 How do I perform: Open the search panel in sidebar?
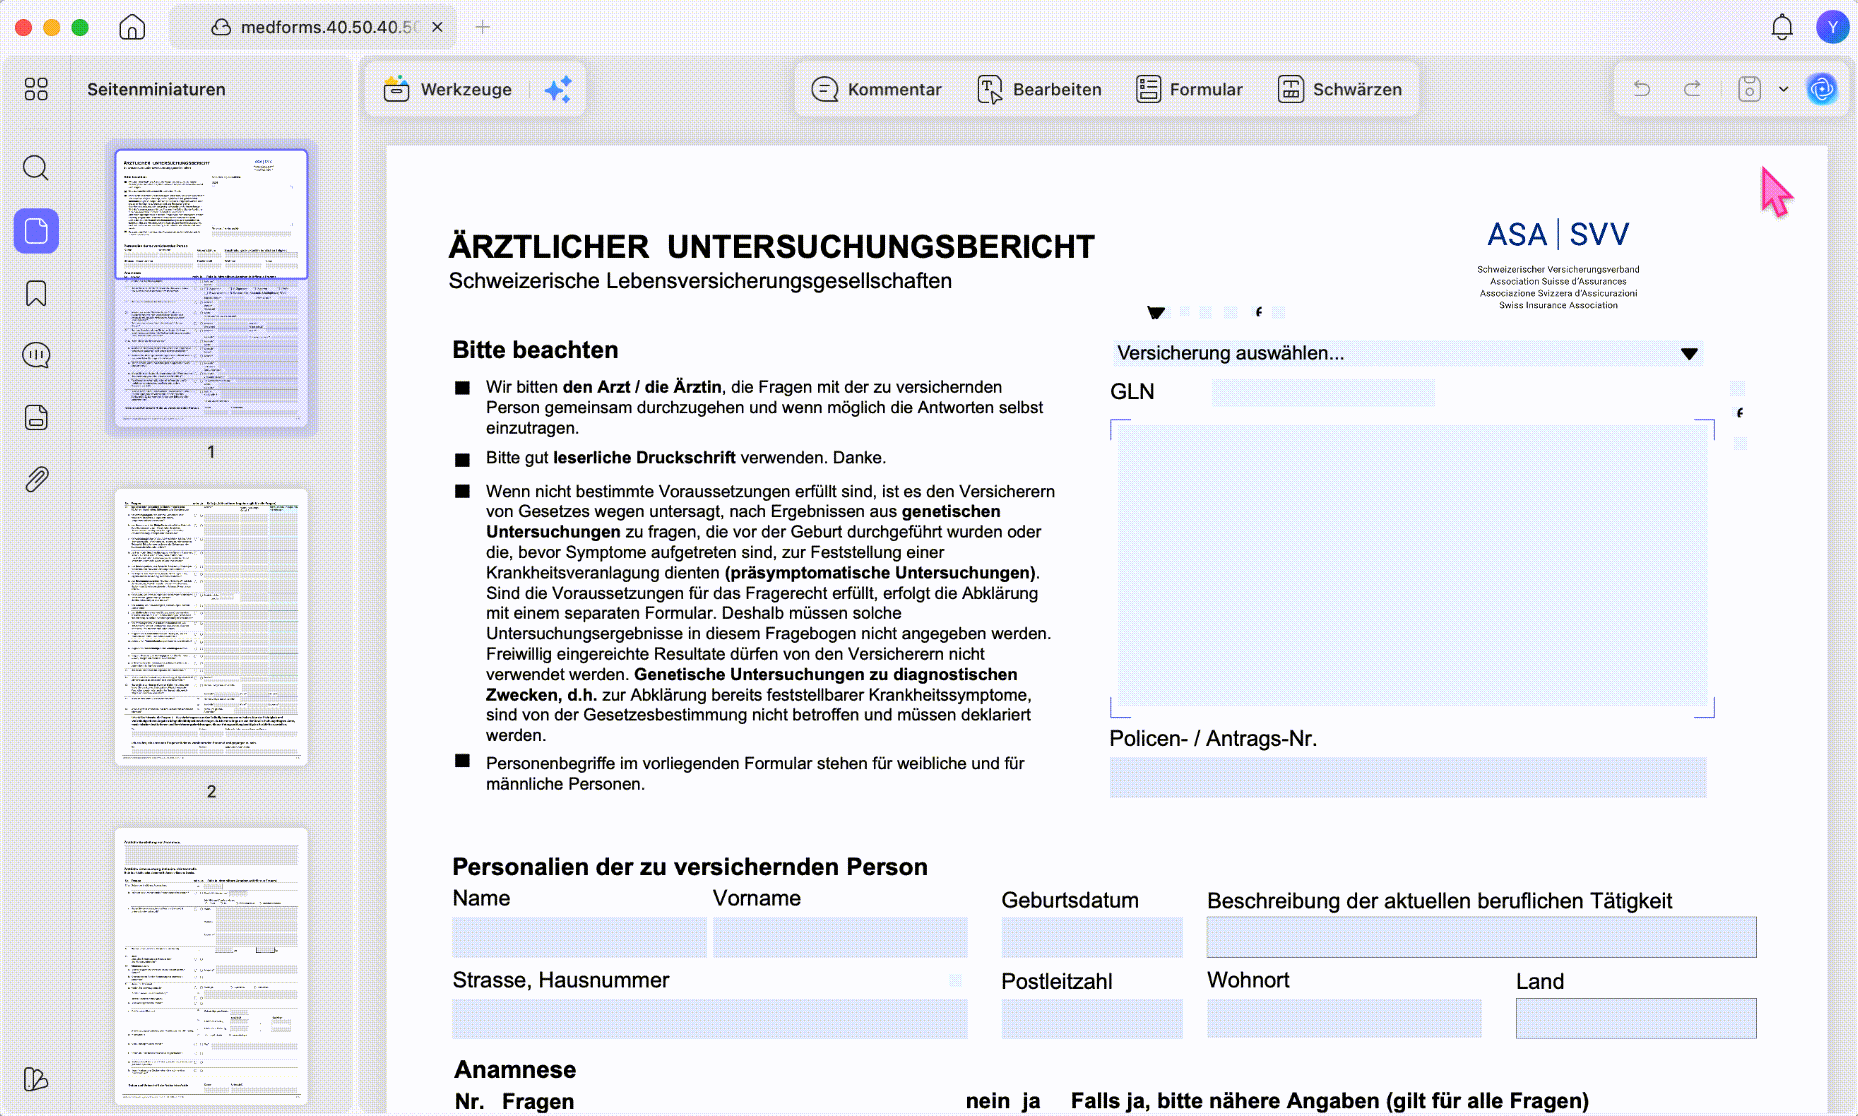(x=36, y=168)
